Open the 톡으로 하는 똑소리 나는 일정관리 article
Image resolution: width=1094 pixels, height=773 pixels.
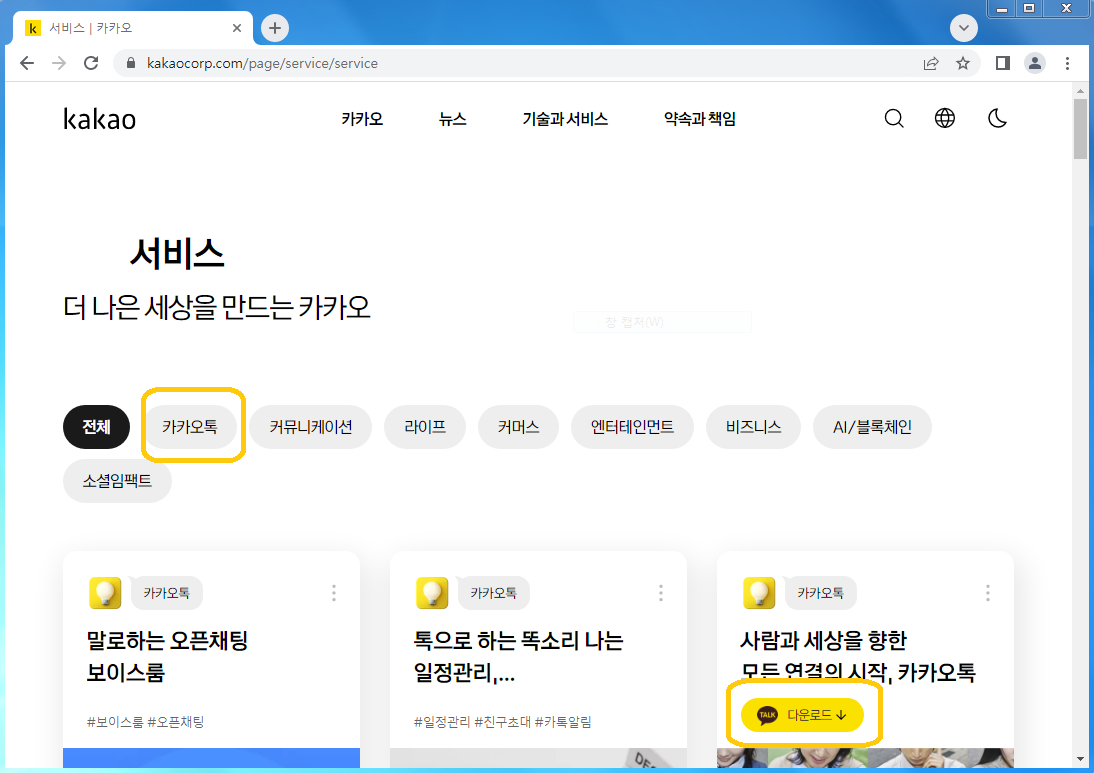tap(518, 656)
